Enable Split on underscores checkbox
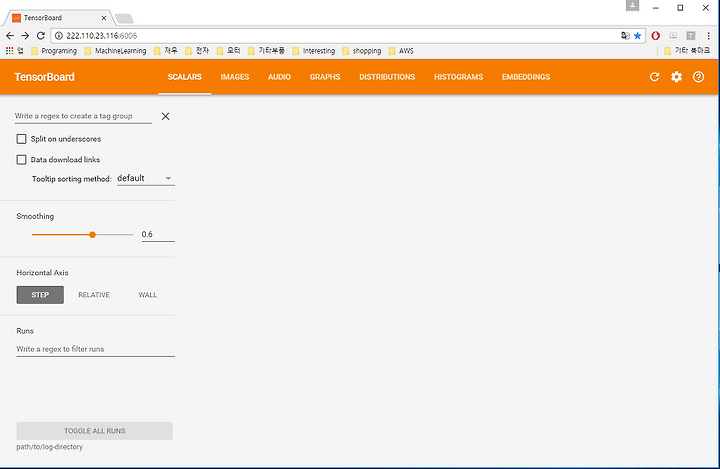Screen dimensions: 720x469 point(21,139)
